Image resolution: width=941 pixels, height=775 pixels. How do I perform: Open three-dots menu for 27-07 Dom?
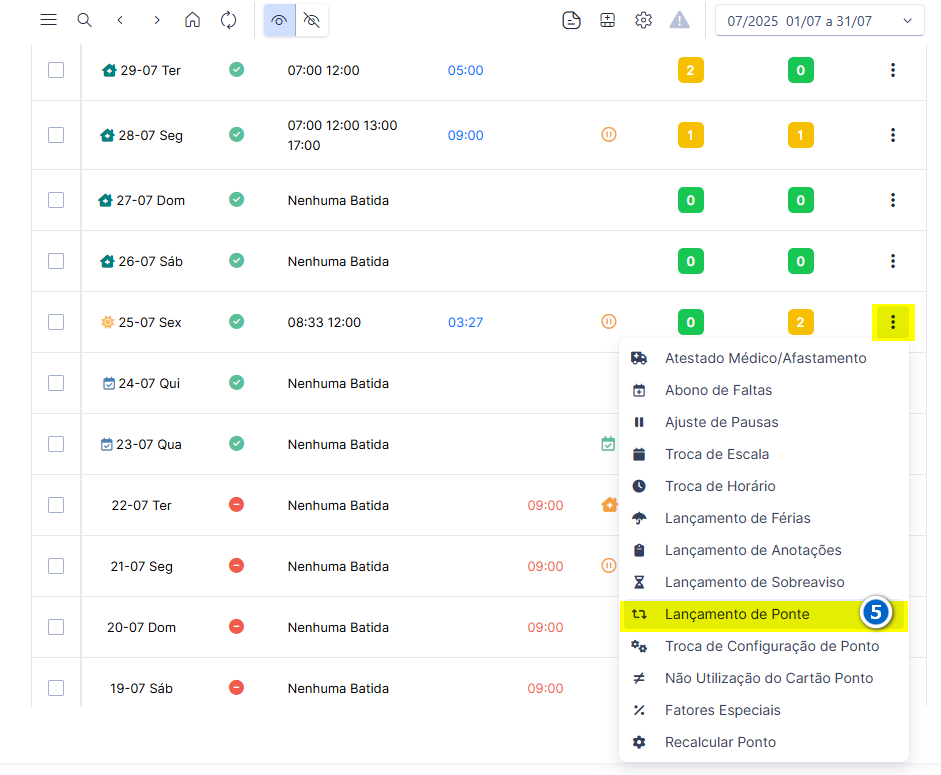coord(893,200)
